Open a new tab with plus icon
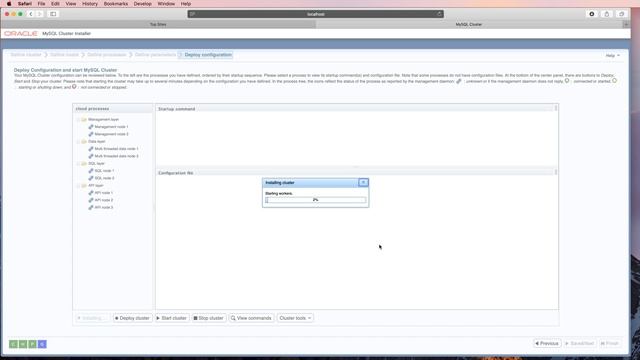This screenshot has height=360, width=640. point(626,24)
